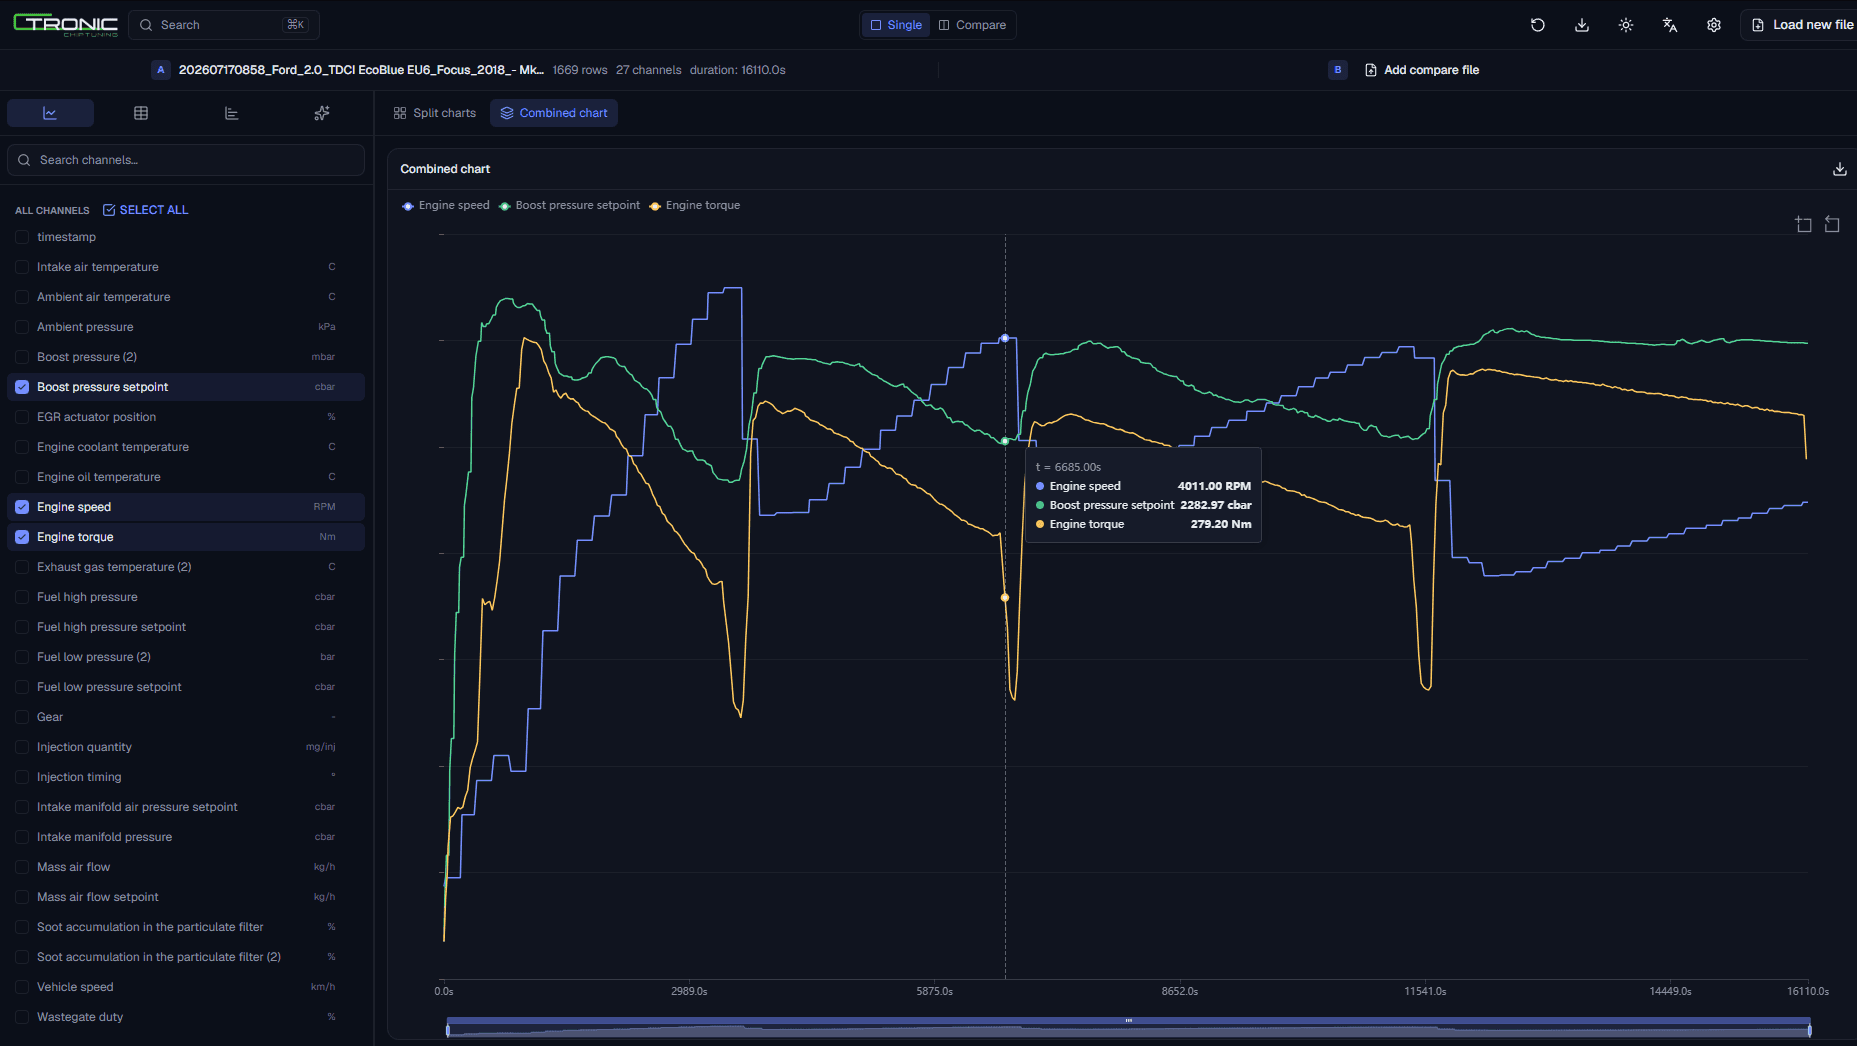Image resolution: width=1857 pixels, height=1046 pixels.
Task: Click Fuel high pressure setpoint label
Action: 112,627
